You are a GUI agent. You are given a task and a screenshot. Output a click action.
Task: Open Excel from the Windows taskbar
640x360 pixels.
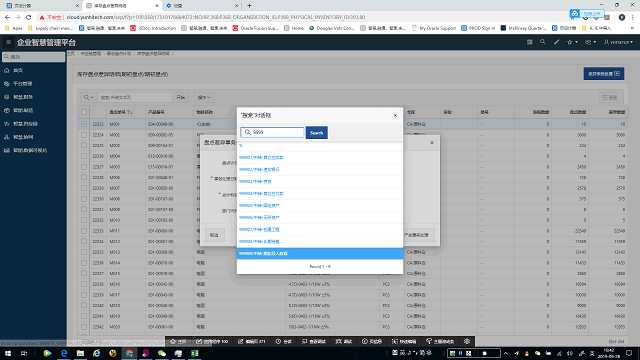[x=195, y=353]
